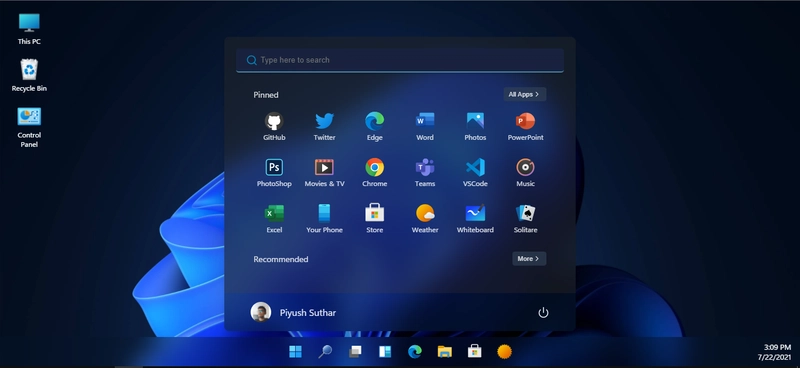Select the Recycle Bin desktop icon

tap(29, 76)
